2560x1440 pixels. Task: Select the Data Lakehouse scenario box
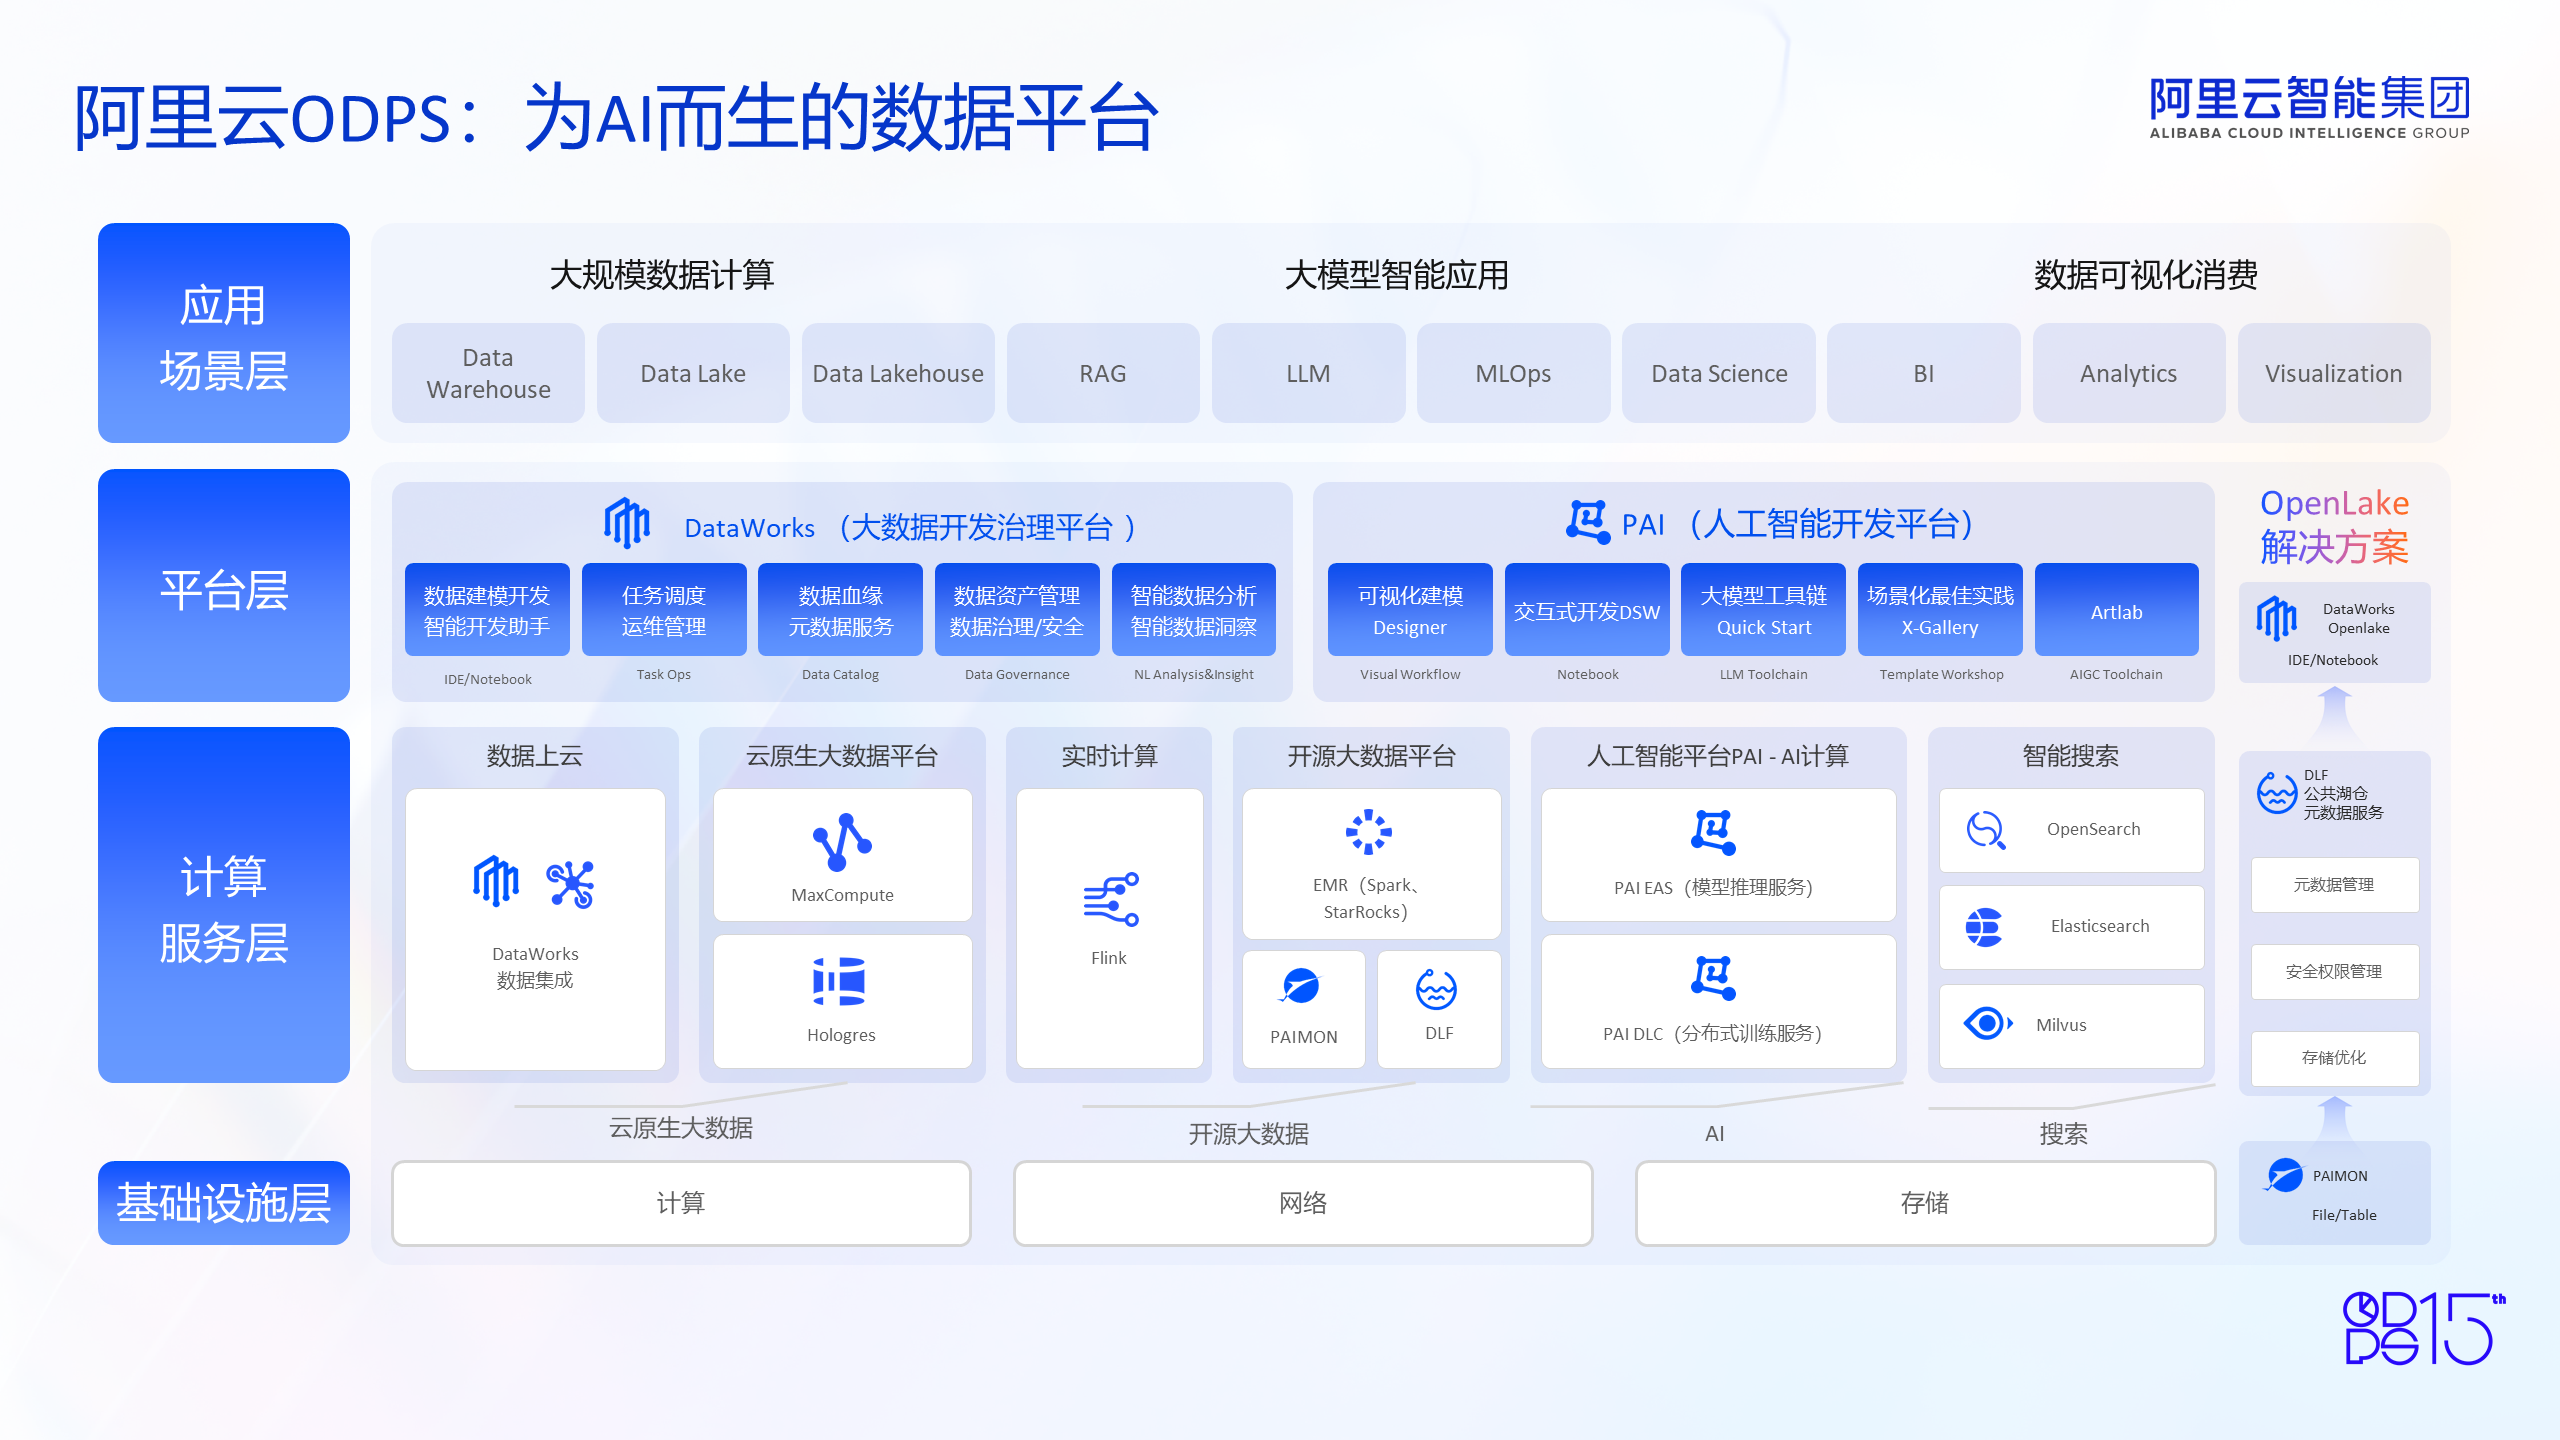[x=898, y=373]
